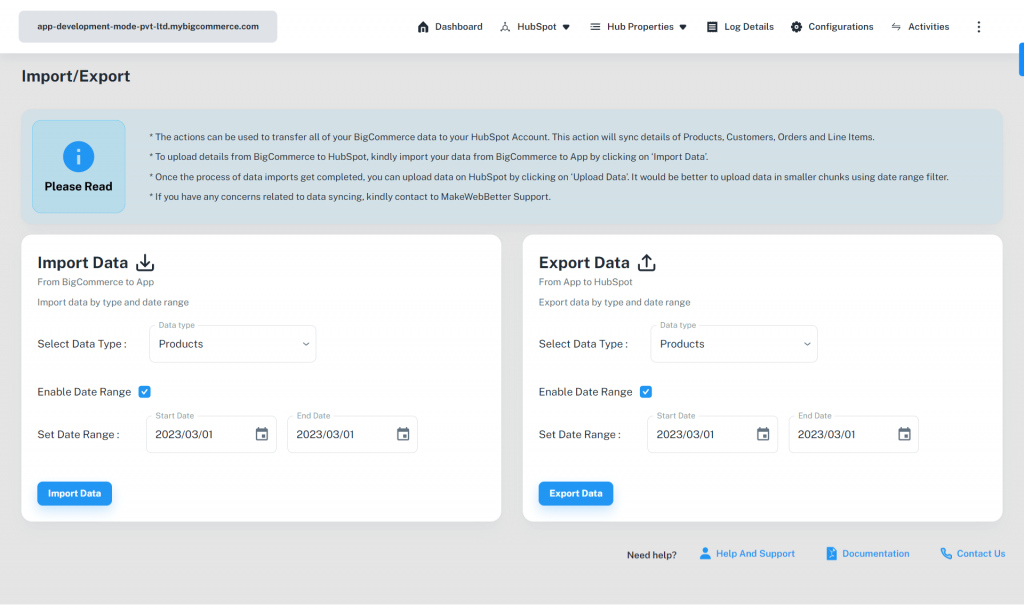1024x605 pixels.
Task: Open calendar for Import End Date
Action: pos(403,434)
